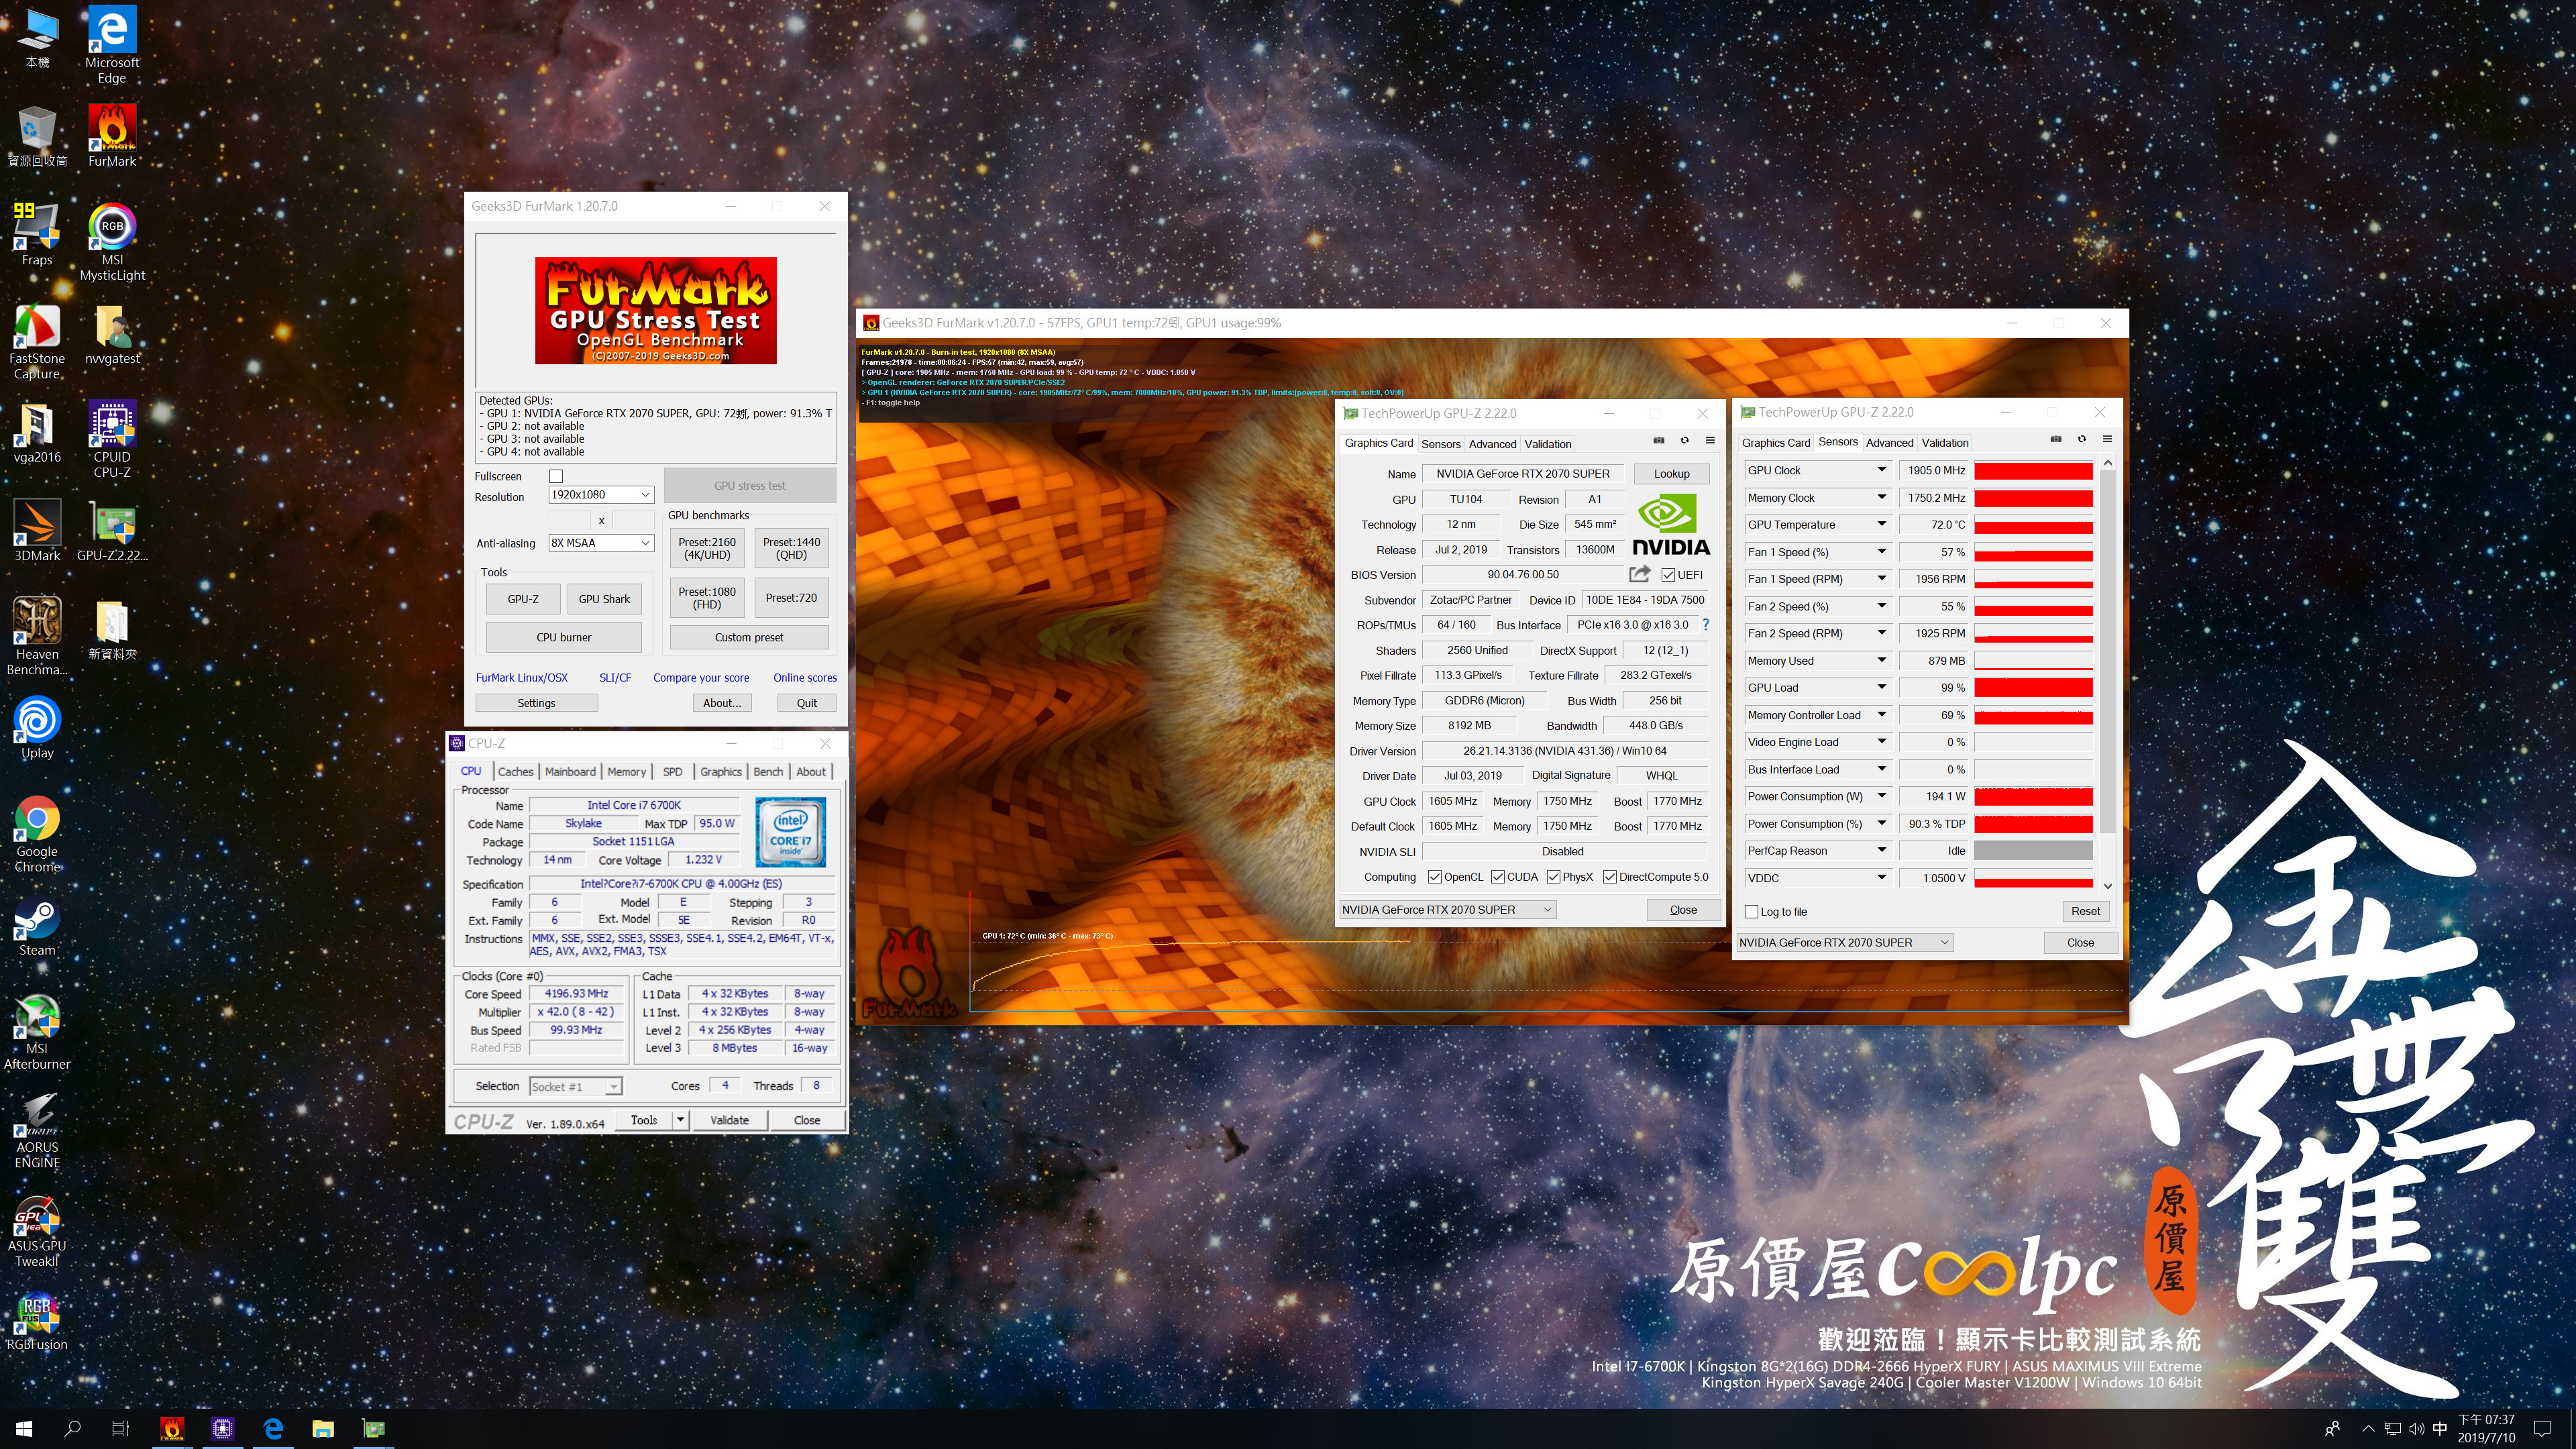This screenshot has width=2576, height=1449.
Task: Toggle the DirectCompute 5.0 checkbox in GPU-Z
Action: tap(1610, 877)
